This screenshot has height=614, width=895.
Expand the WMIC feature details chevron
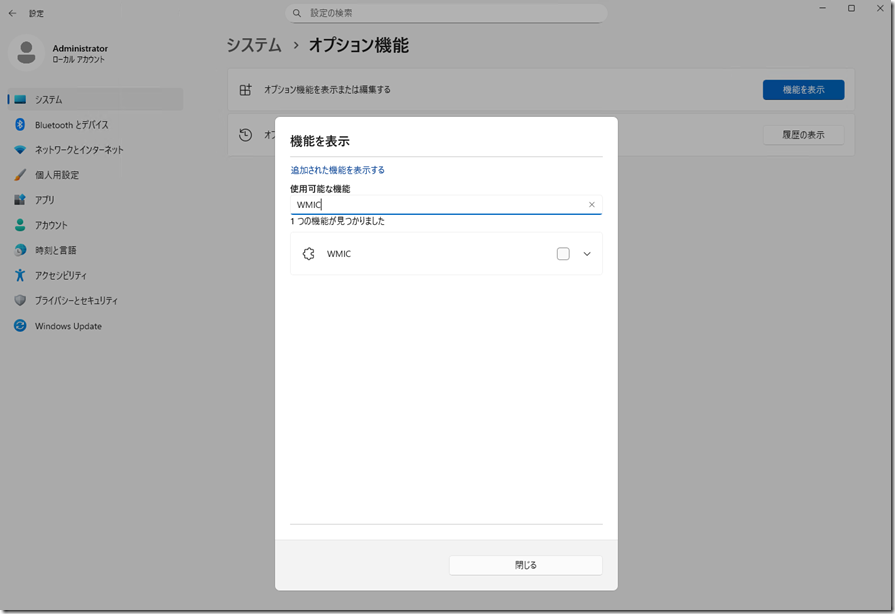588,253
